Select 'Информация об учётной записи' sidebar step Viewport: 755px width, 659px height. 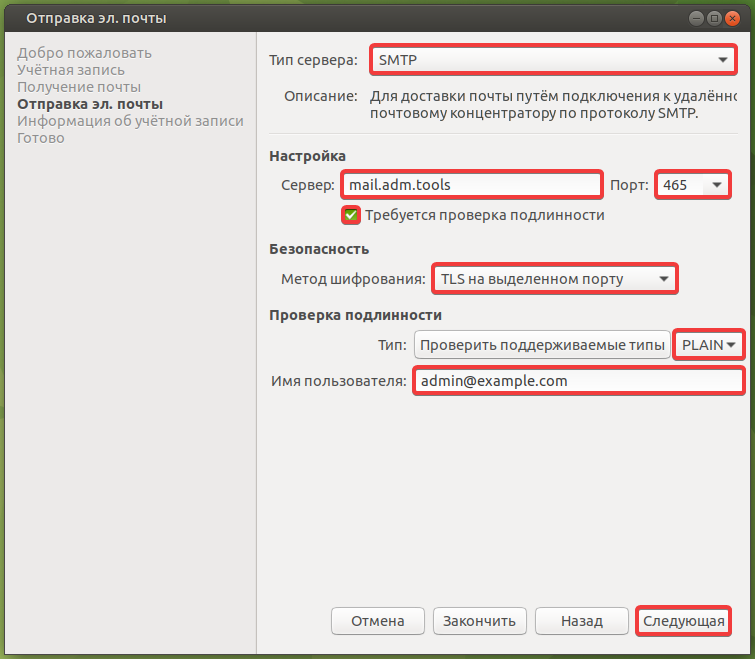point(130,121)
